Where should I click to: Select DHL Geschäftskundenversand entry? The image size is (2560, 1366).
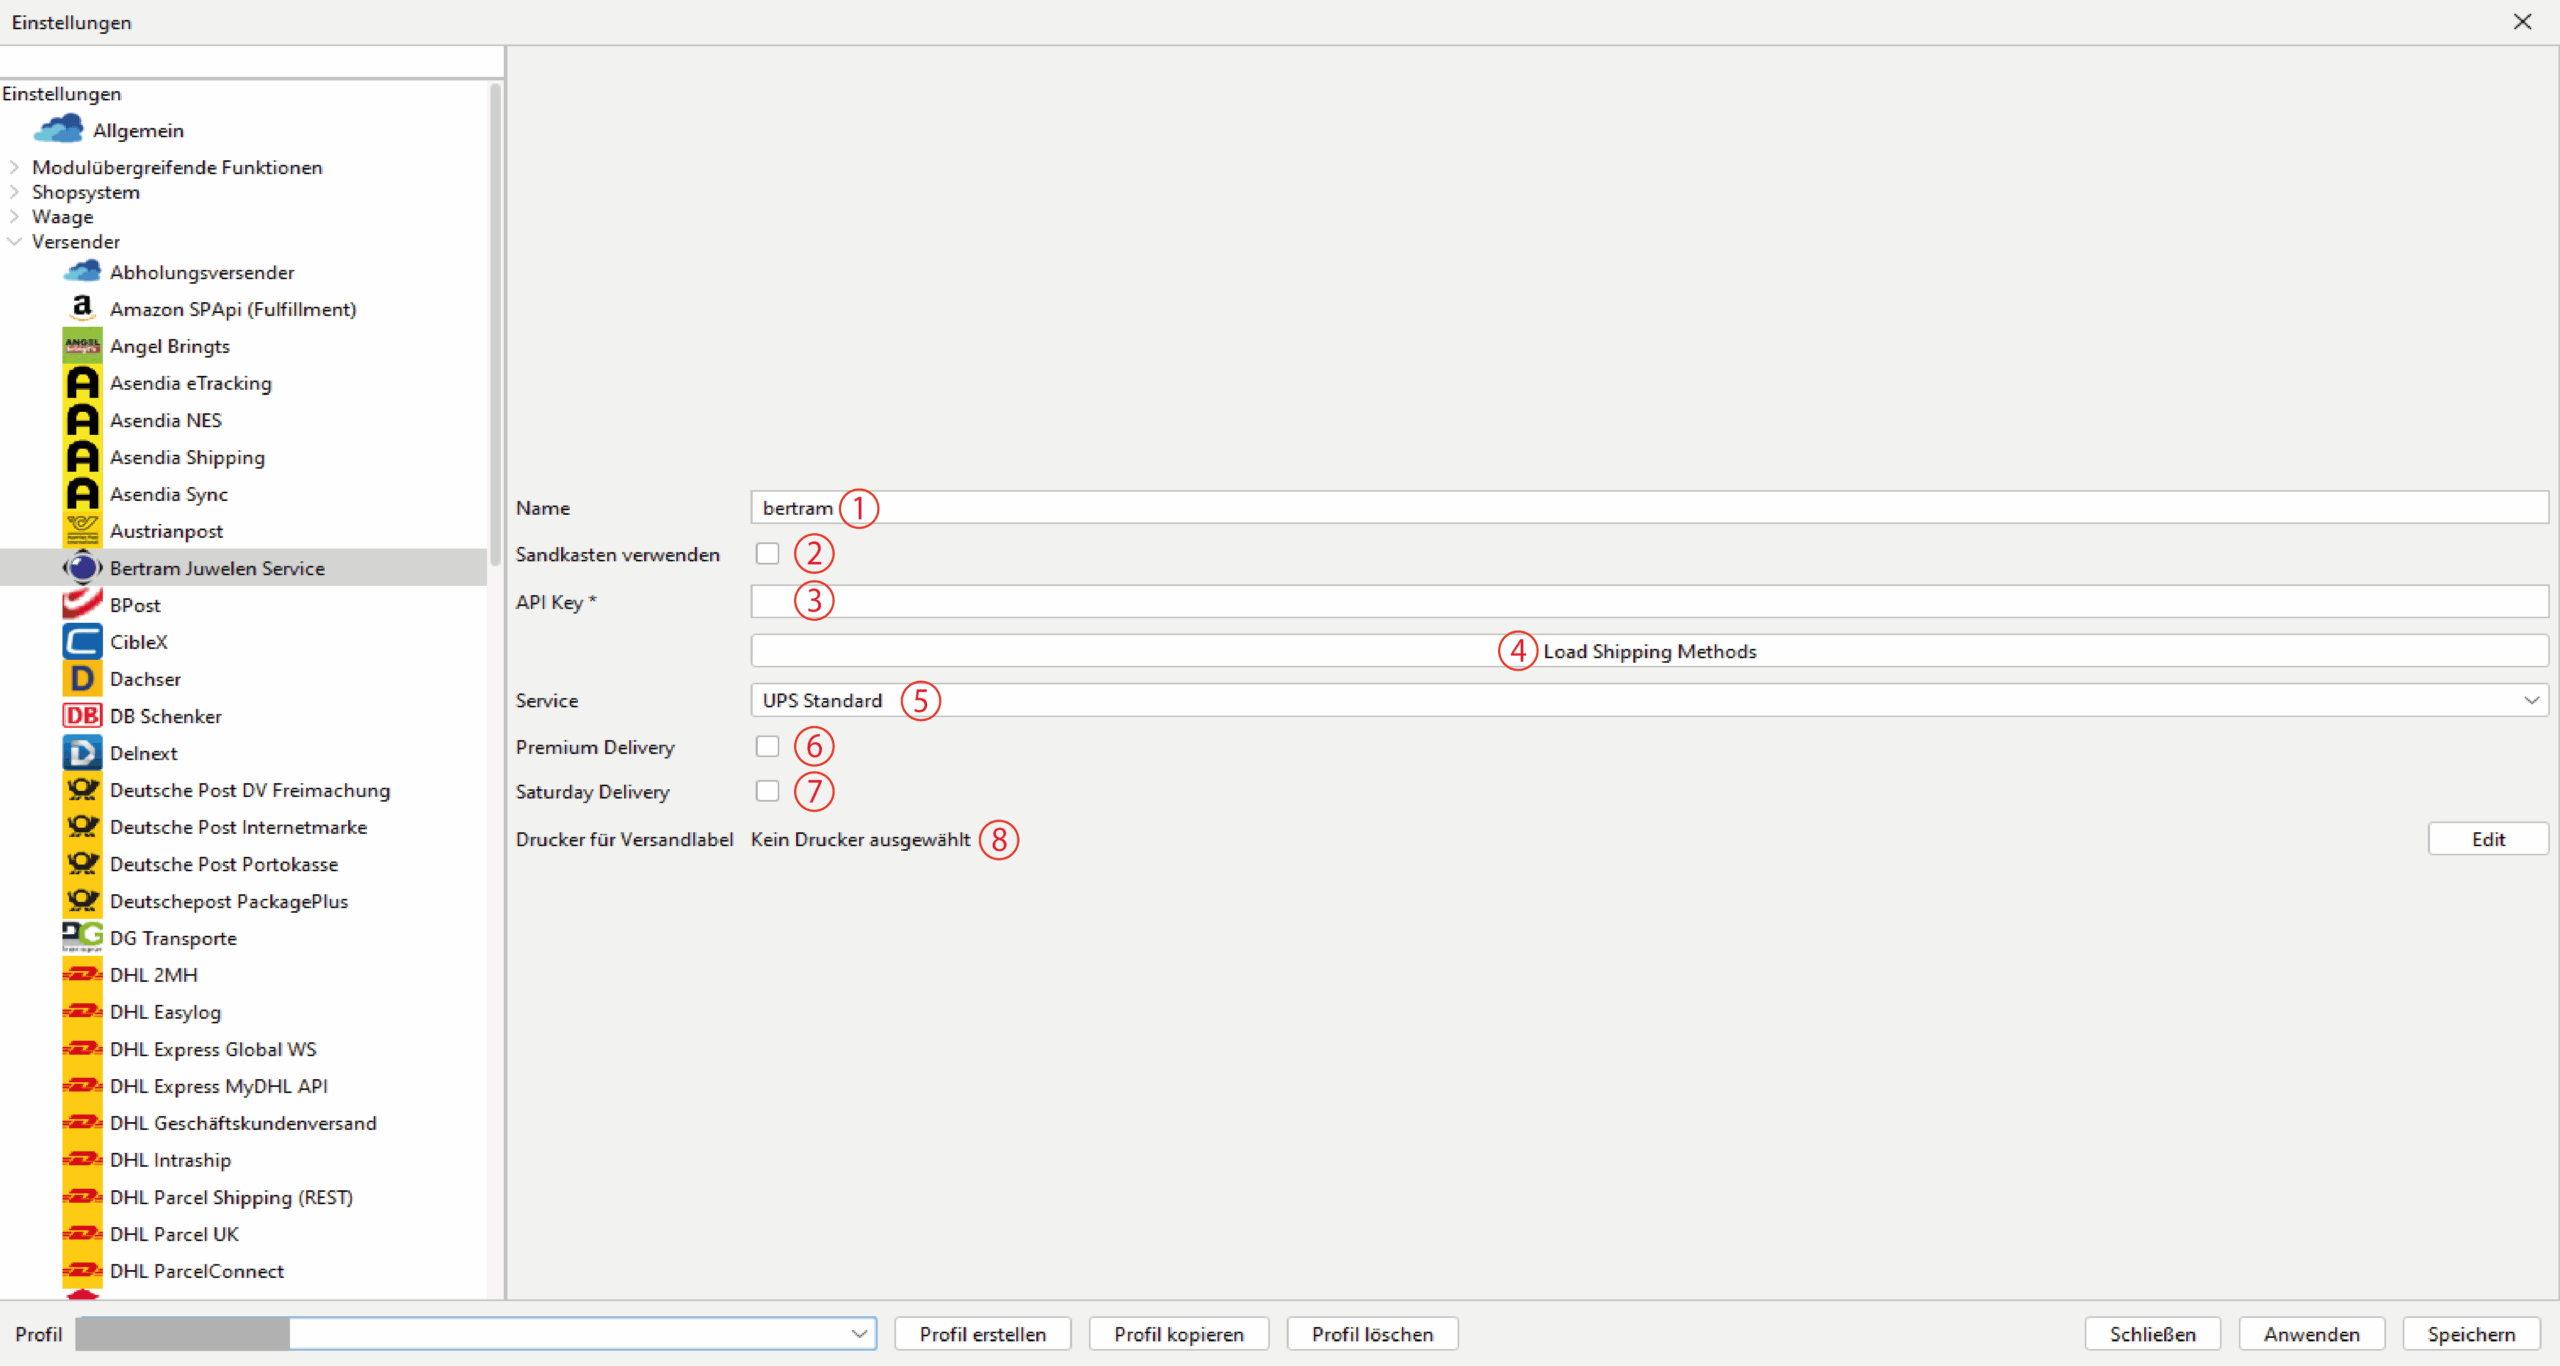click(243, 1123)
